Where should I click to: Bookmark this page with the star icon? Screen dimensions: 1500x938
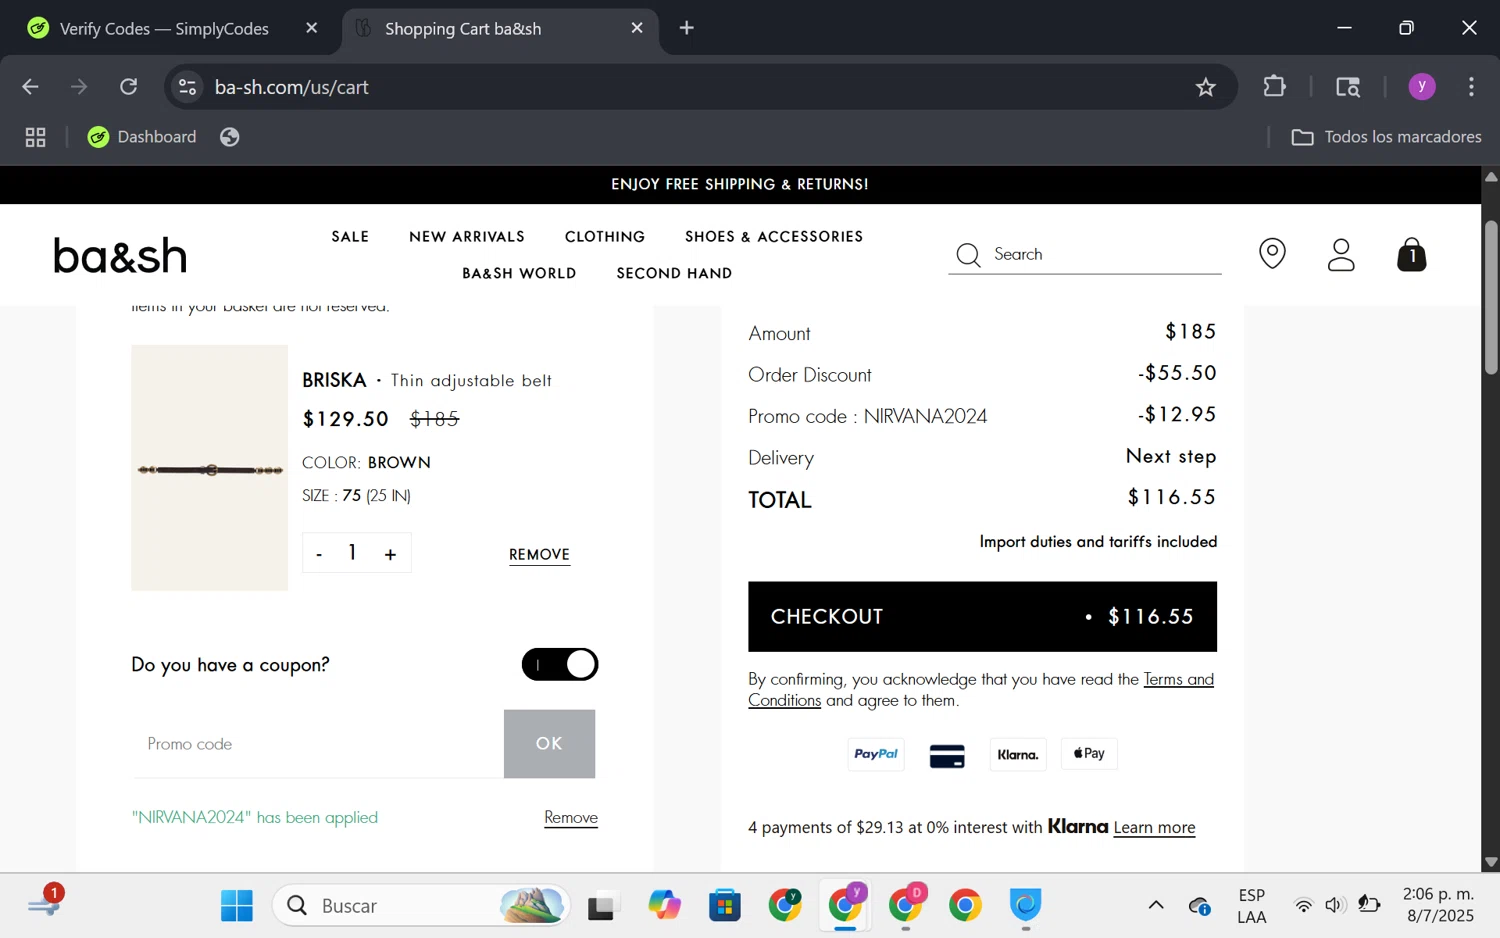[x=1206, y=87]
